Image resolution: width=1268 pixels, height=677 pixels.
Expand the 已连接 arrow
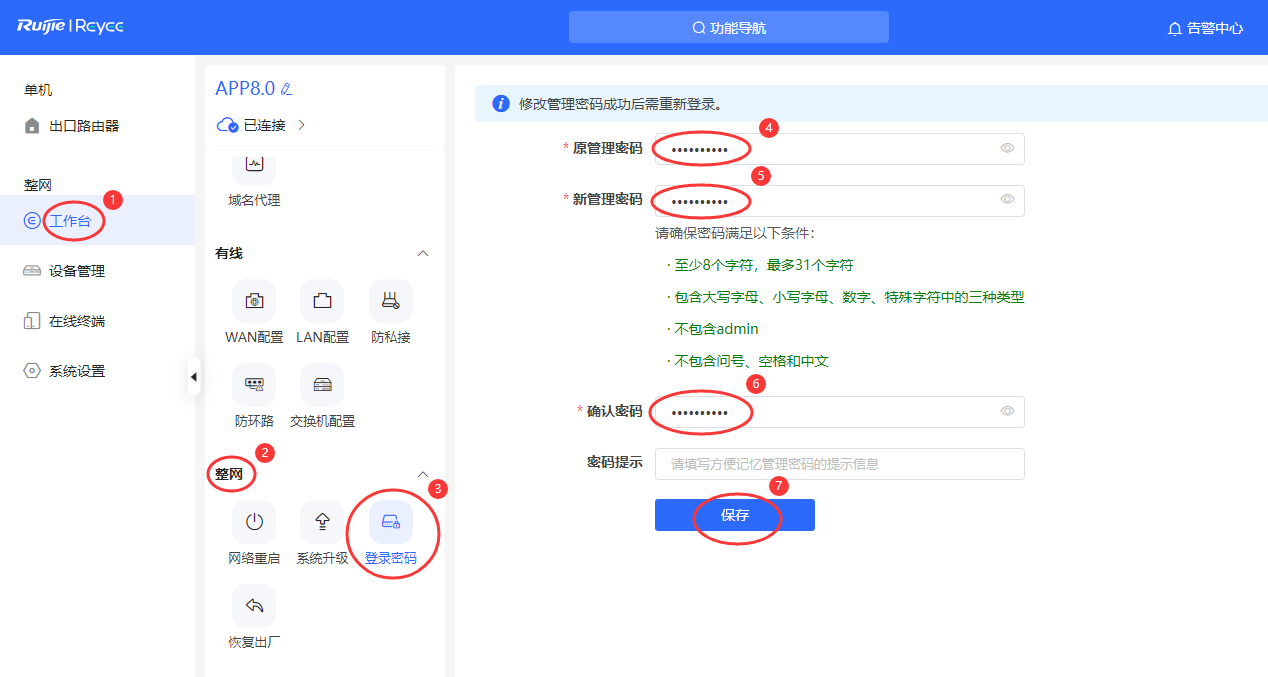tap(301, 125)
